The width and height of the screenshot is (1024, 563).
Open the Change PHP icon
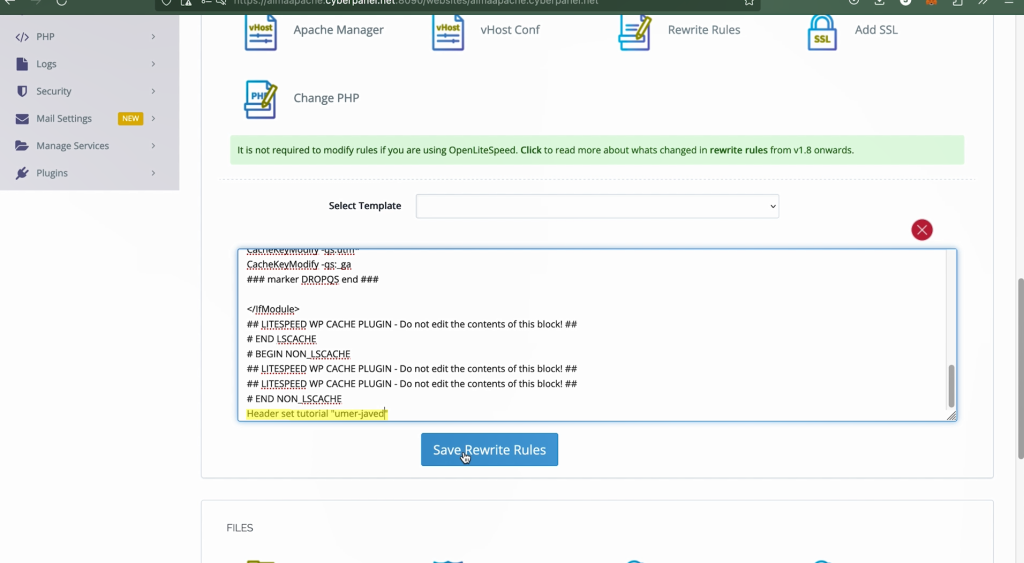tap(261, 99)
